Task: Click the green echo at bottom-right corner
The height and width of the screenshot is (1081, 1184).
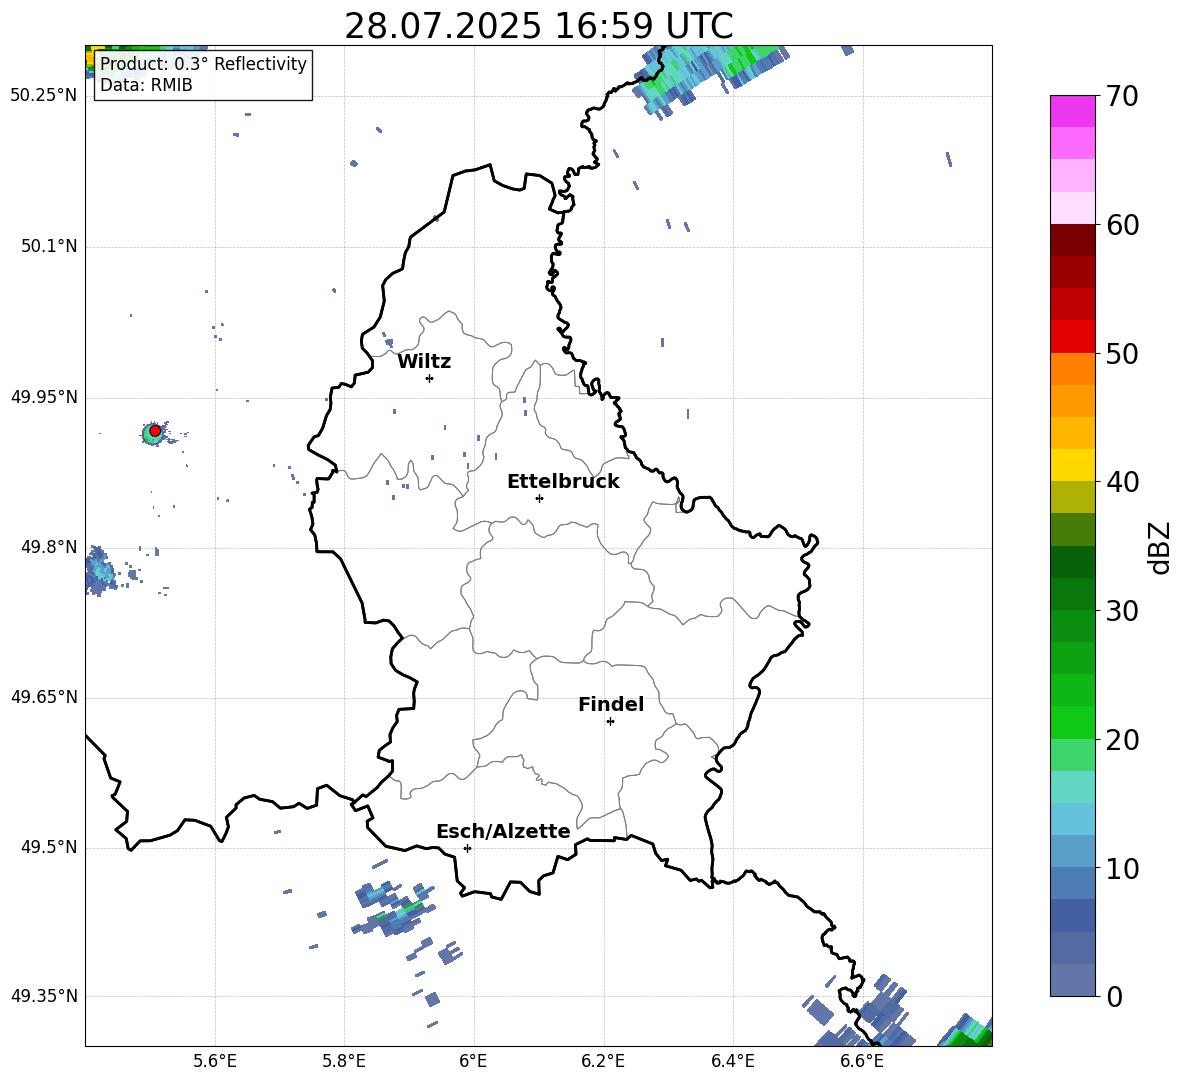Action: tap(967, 1031)
